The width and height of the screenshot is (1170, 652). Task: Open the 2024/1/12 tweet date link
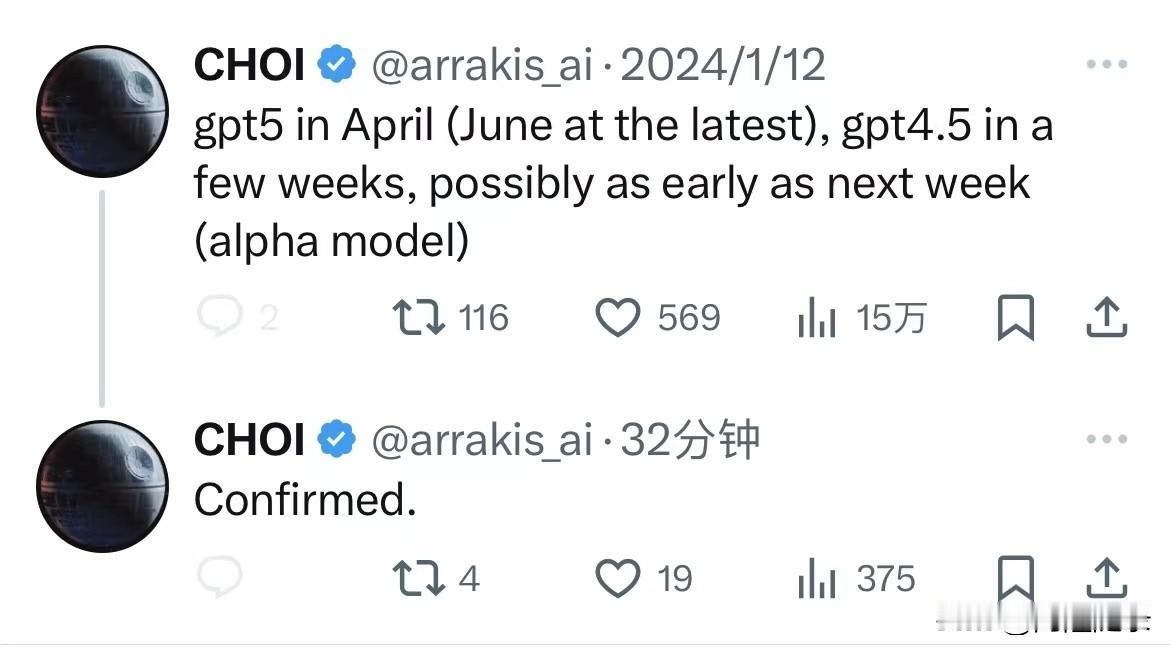point(722,65)
